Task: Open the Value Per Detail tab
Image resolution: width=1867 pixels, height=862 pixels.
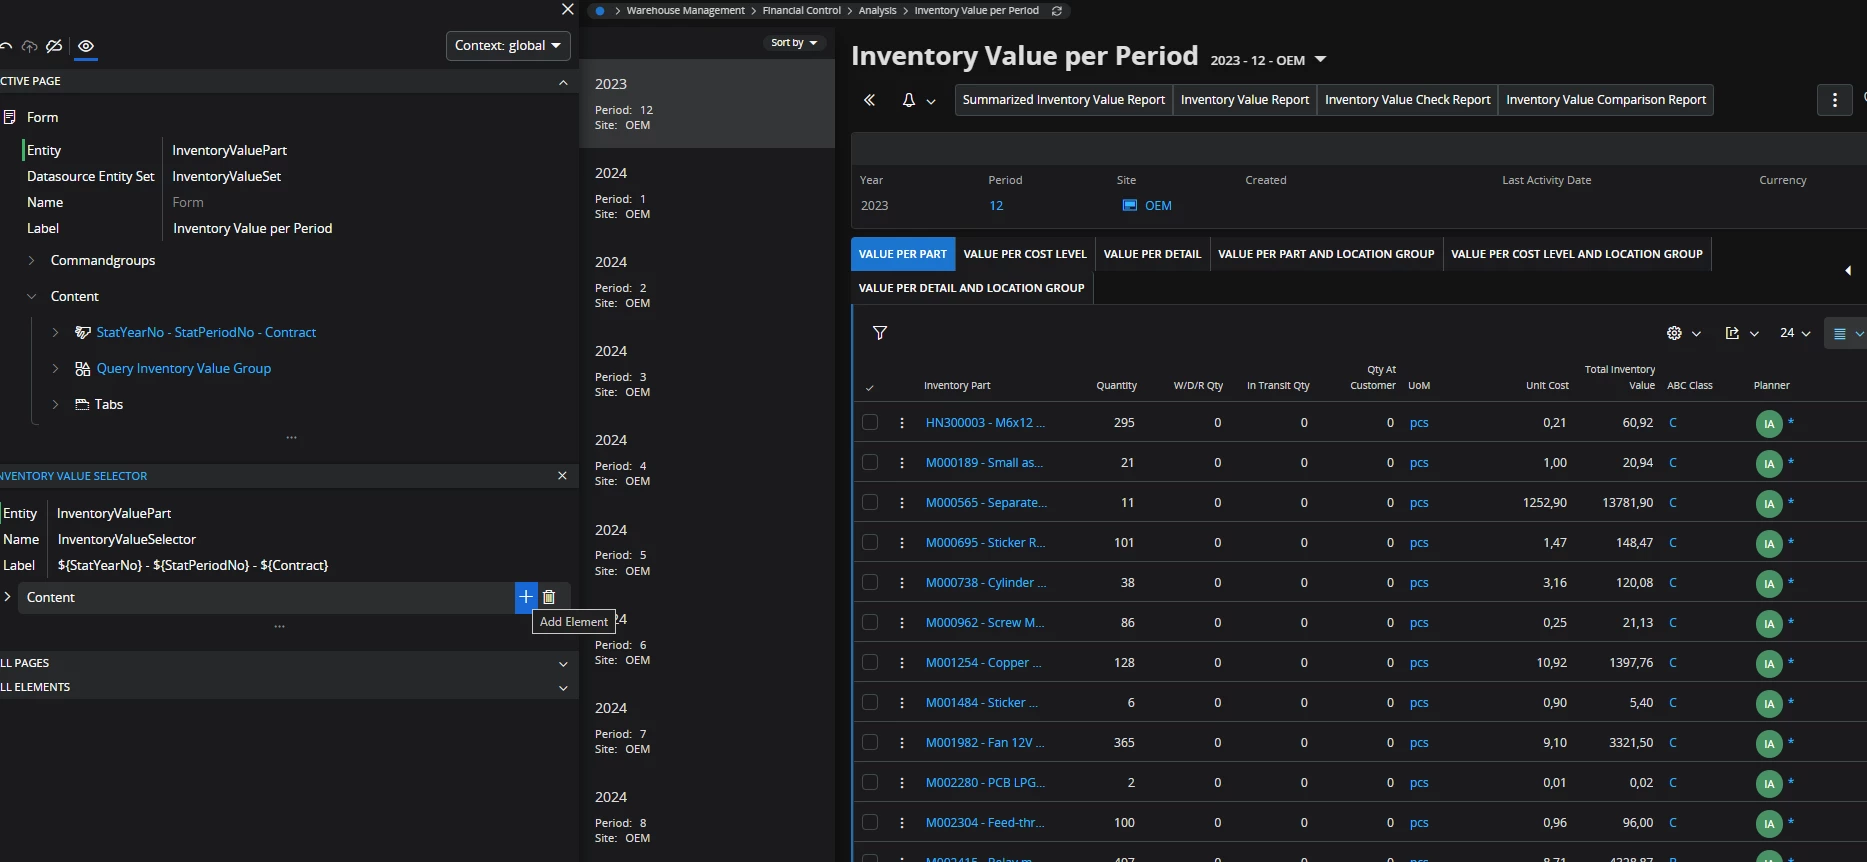Action: point(1152,254)
